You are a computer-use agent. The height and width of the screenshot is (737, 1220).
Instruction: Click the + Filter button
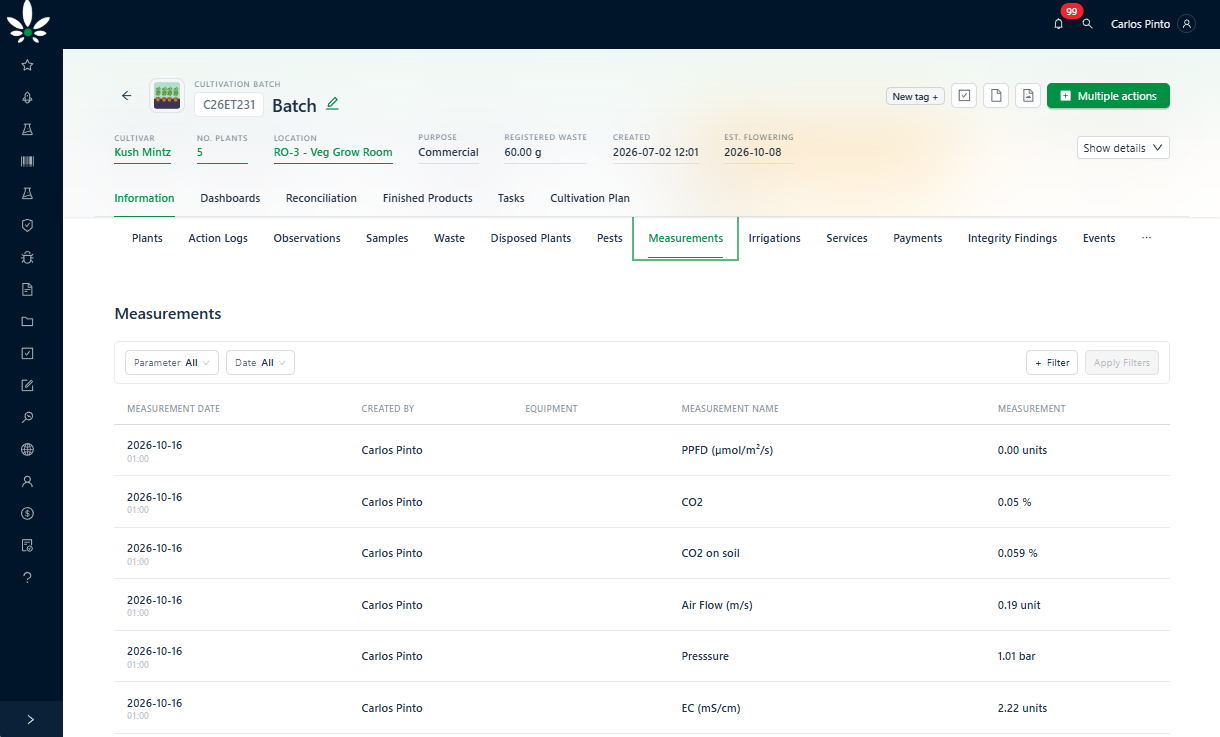pos(1052,363)
